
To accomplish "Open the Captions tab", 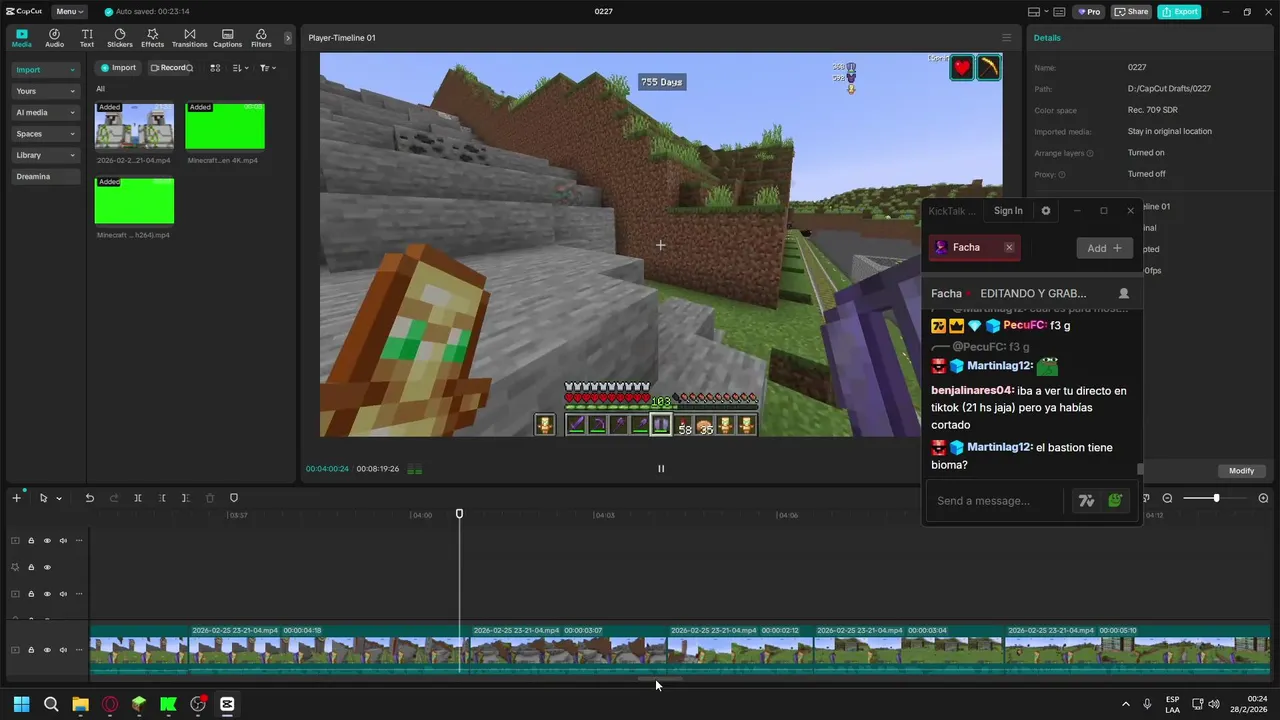I will (x=227, y=38).
